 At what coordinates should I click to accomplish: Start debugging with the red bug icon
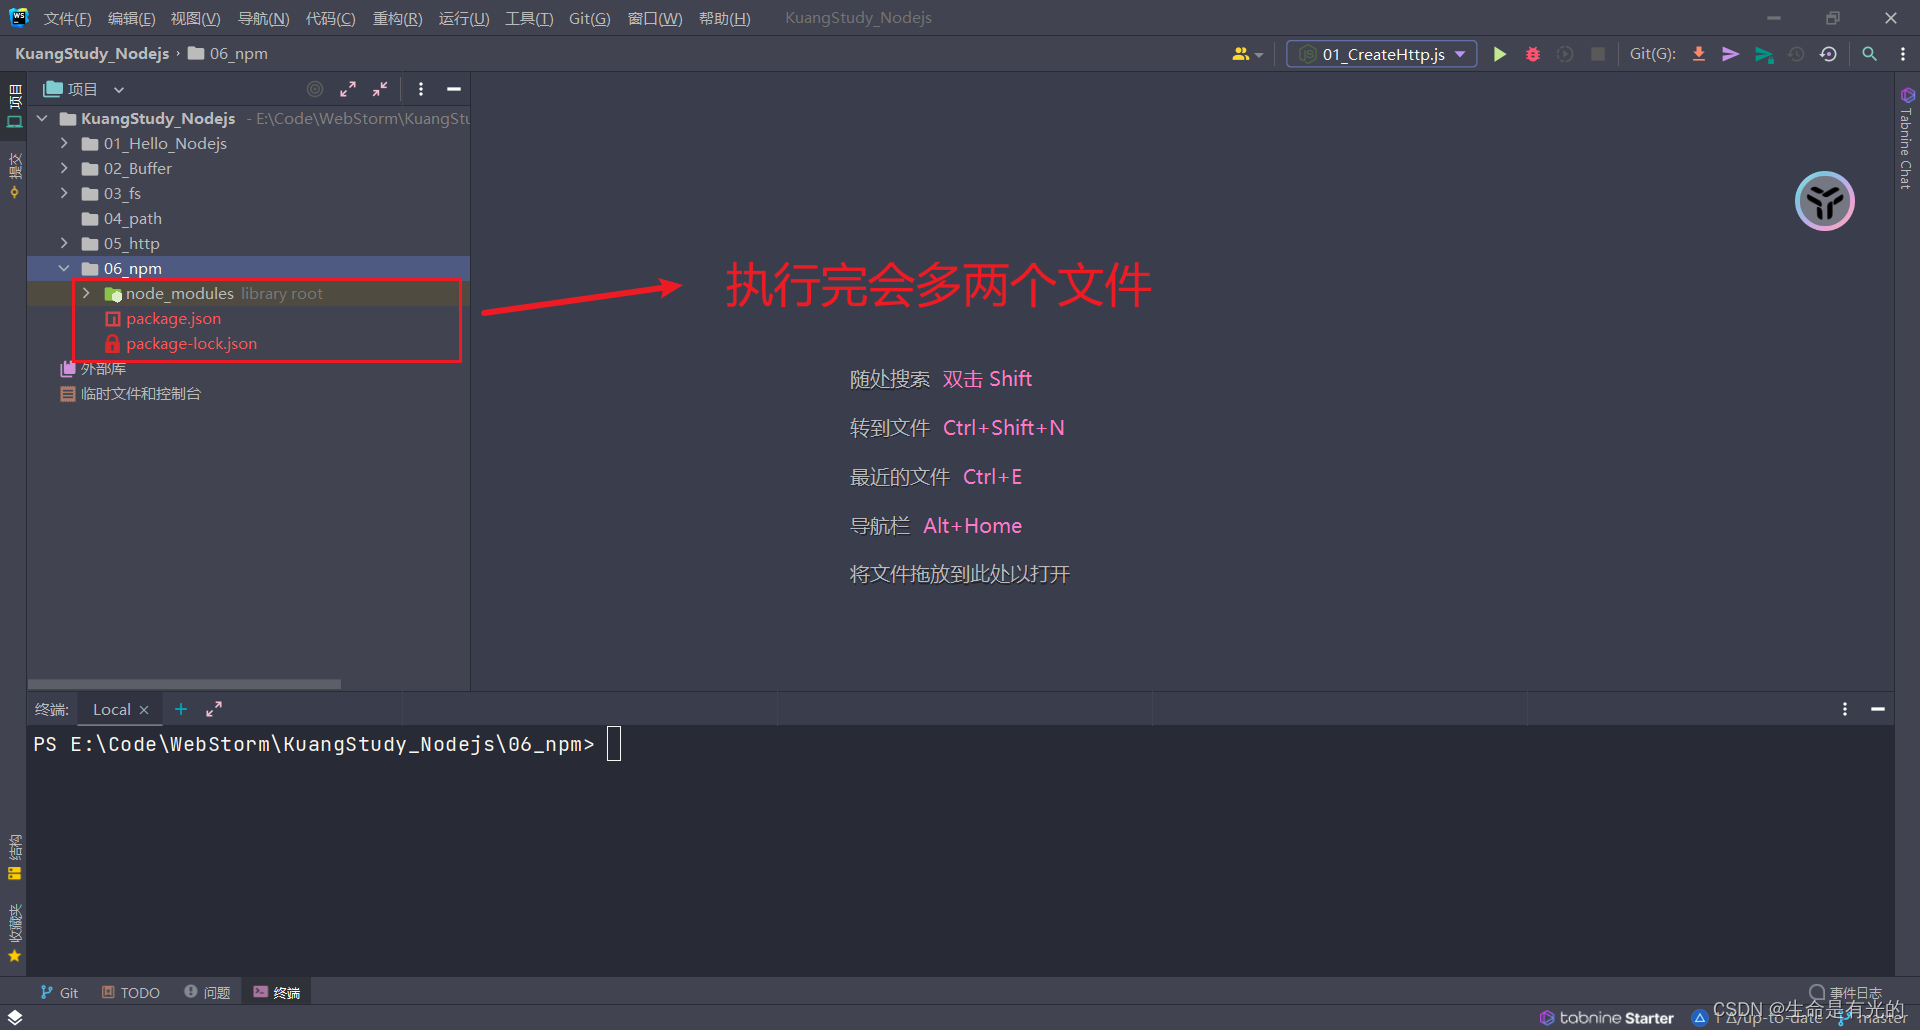click(x=1532, y=54)
